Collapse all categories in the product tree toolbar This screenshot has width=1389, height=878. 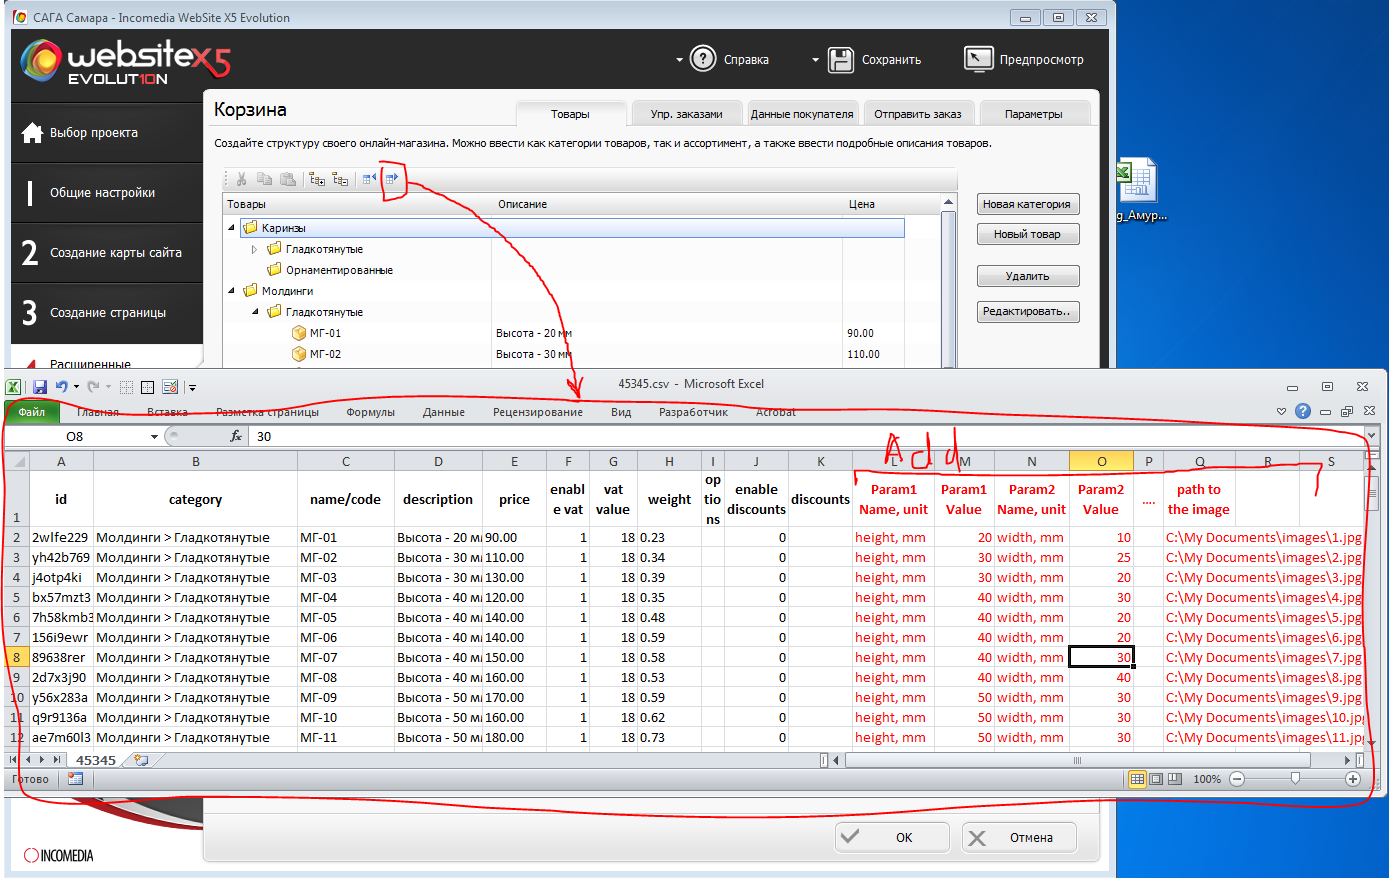[x=341, y=179]
